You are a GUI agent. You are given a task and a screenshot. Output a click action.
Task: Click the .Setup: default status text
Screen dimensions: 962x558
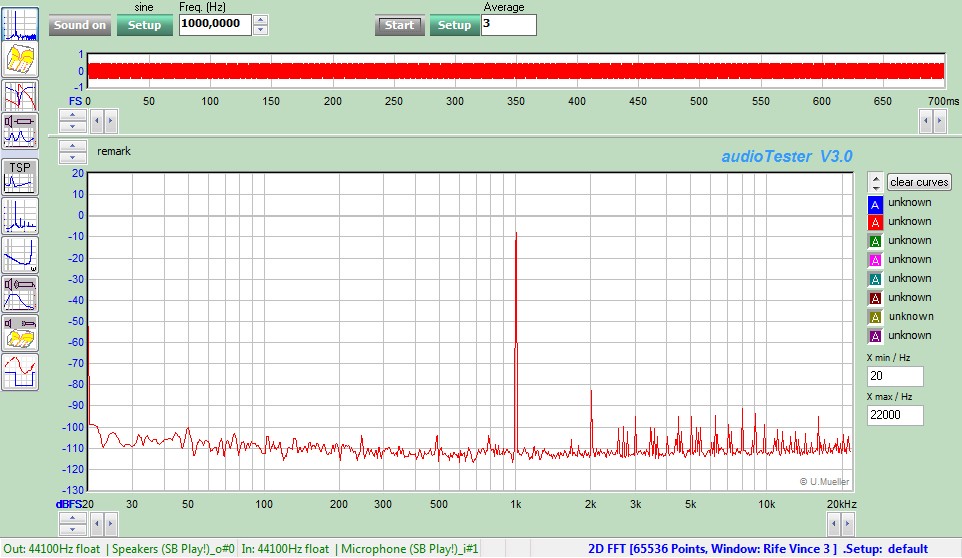click(885, 549)
